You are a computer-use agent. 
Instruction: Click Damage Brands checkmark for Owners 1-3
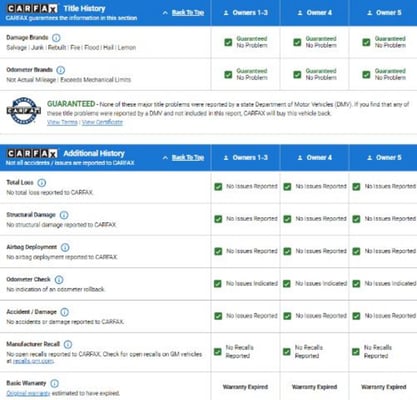(x=228, y=42)
